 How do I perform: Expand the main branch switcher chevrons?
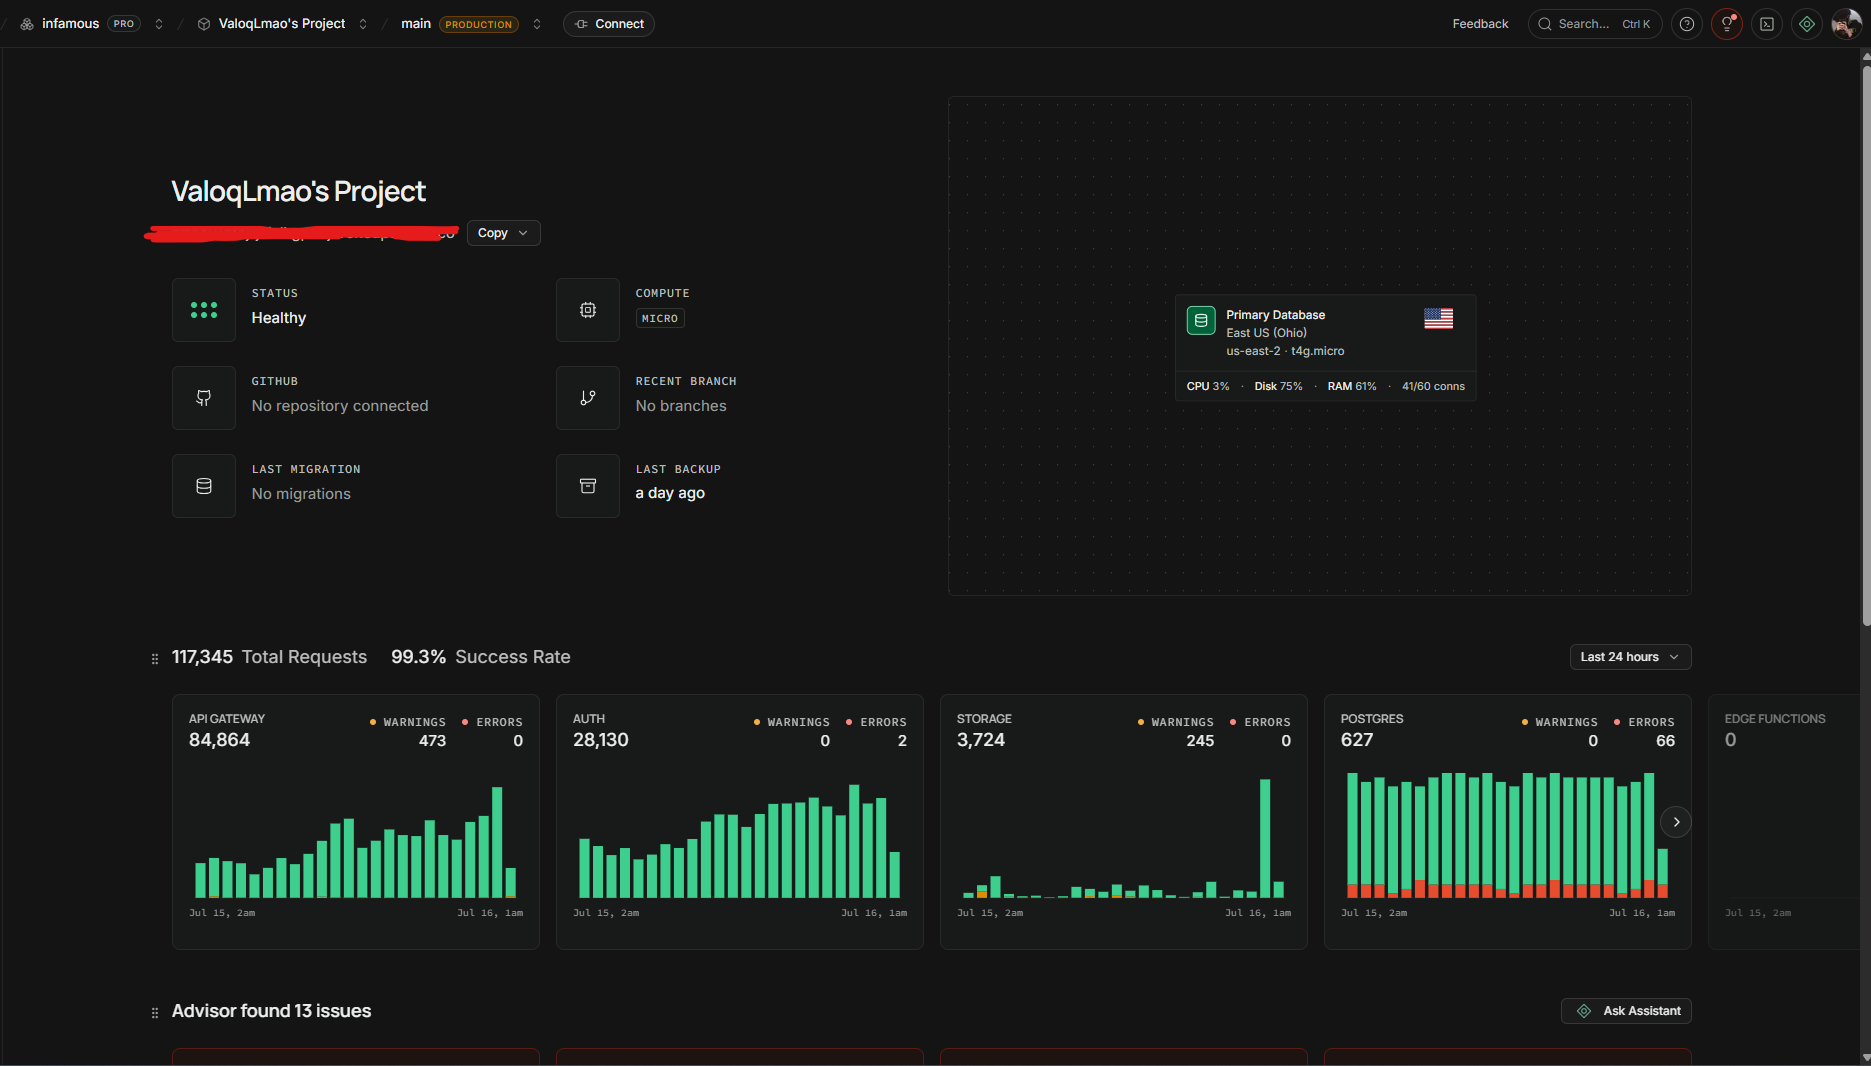[x=537, y=24]
